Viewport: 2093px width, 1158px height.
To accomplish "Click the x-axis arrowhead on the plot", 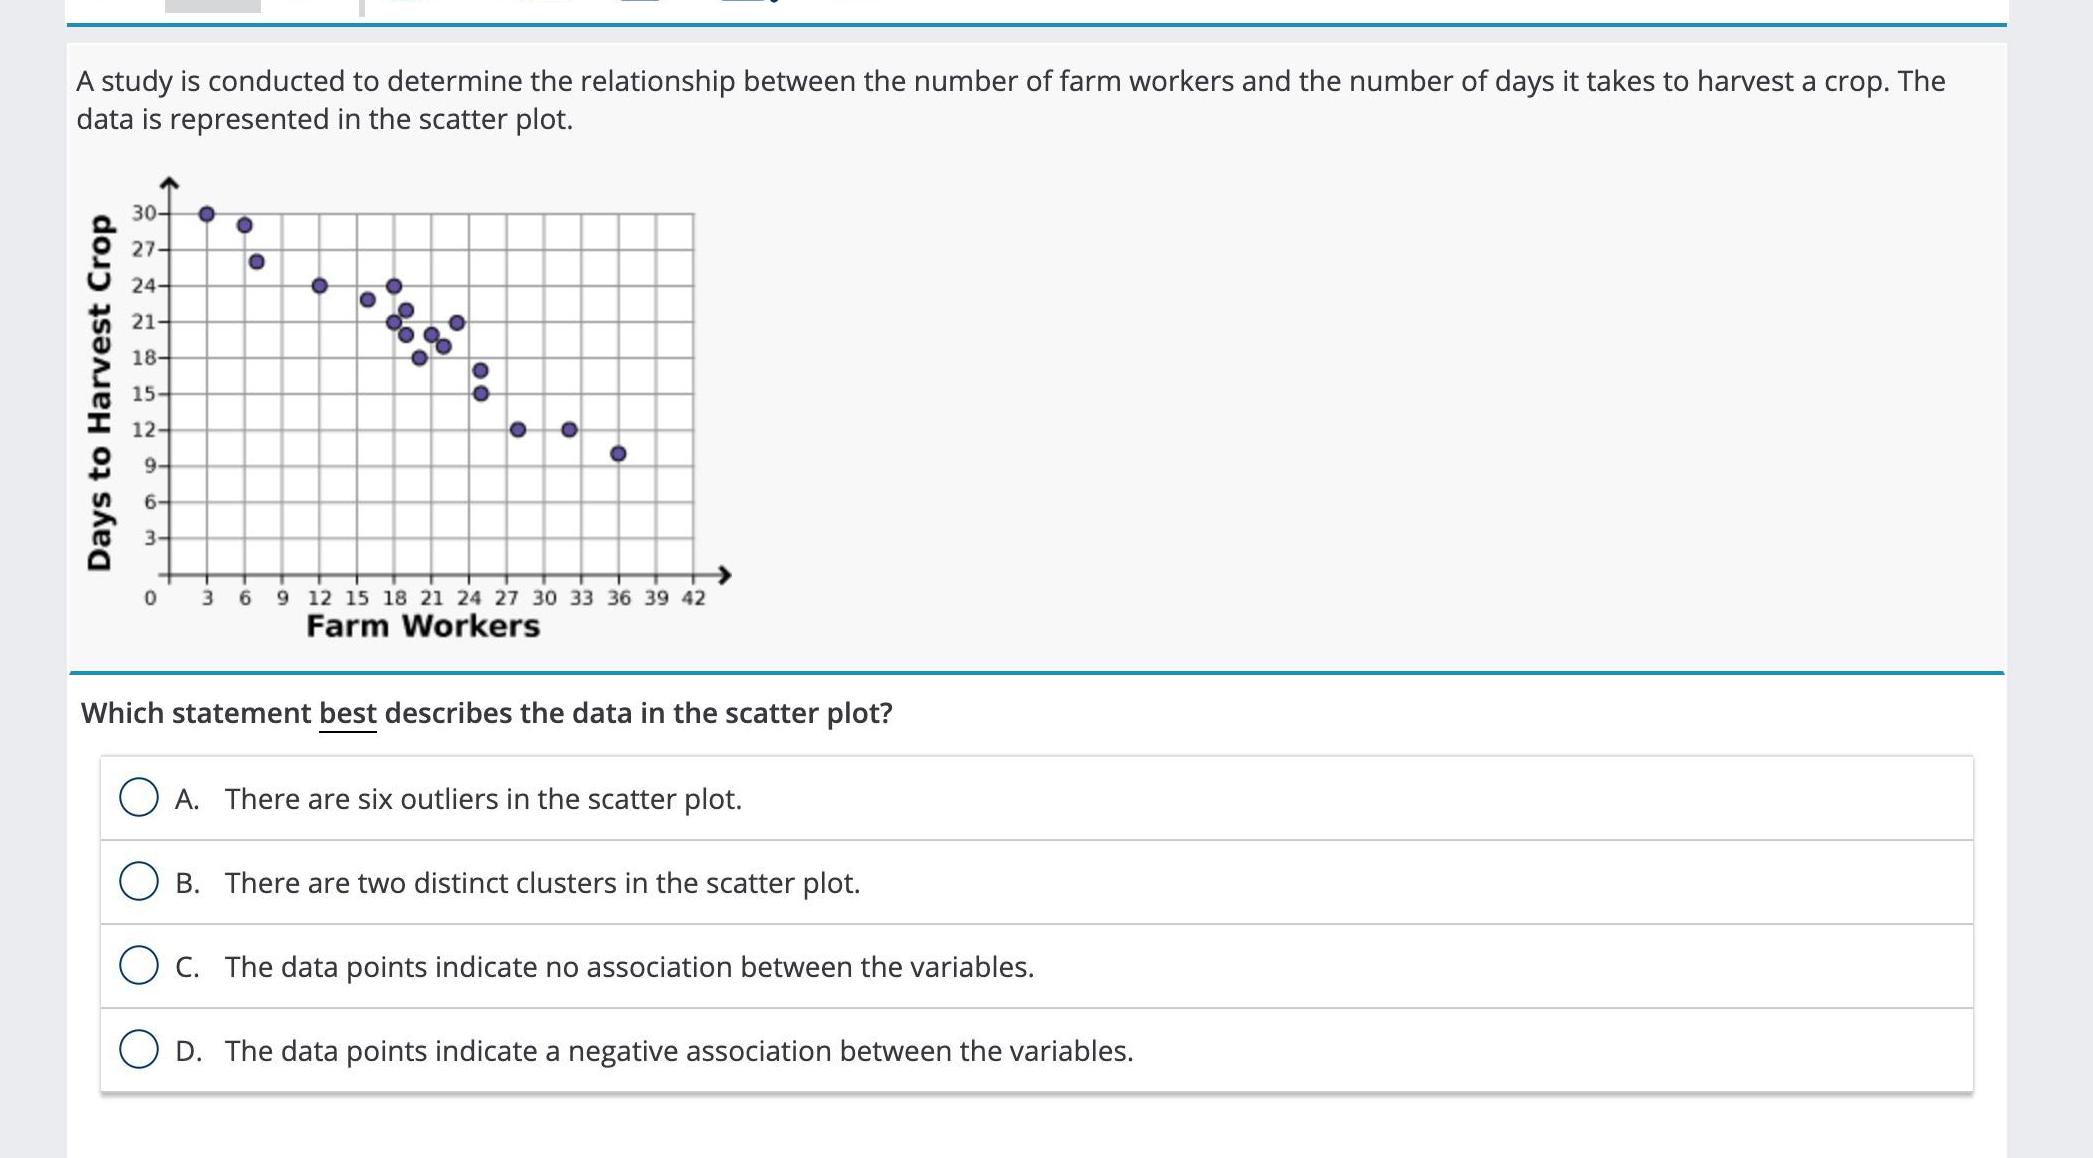I will click(724, 575).
